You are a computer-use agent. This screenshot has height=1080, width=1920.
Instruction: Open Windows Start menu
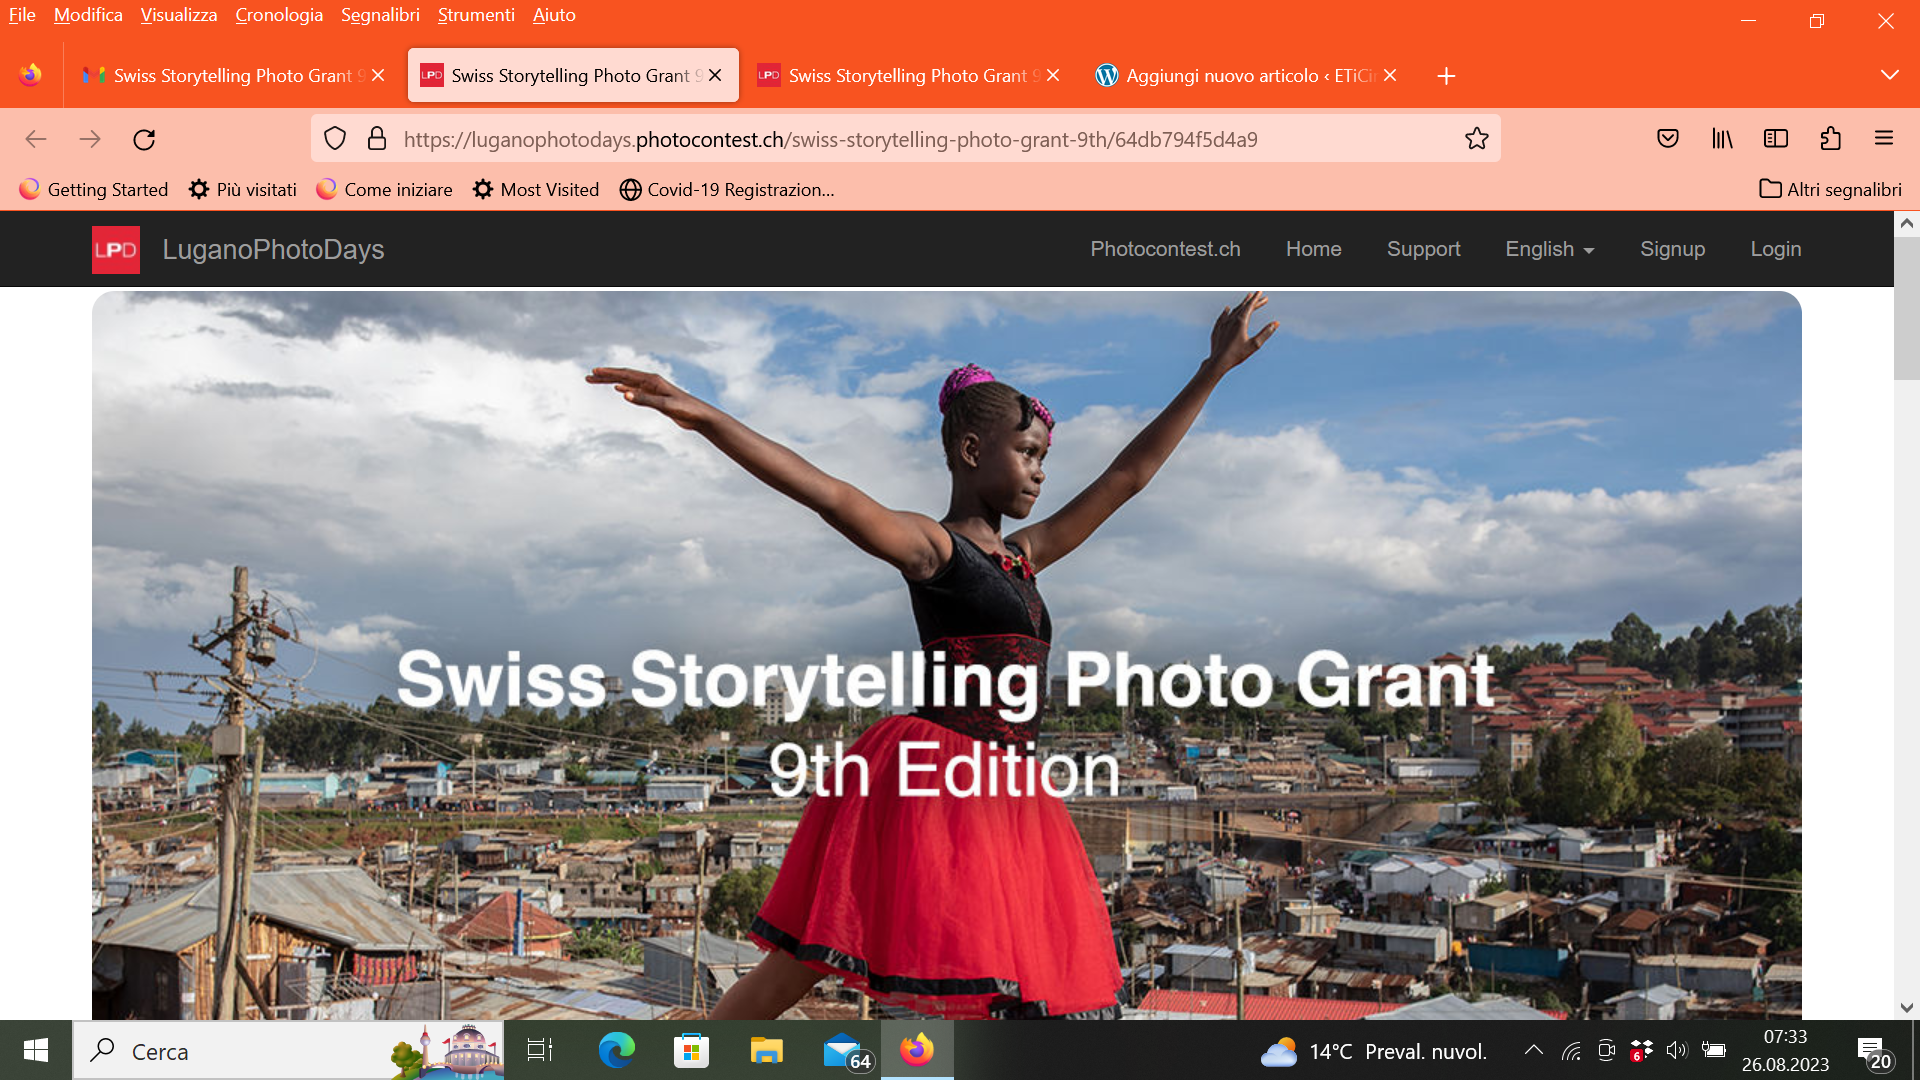(36, 1051)
